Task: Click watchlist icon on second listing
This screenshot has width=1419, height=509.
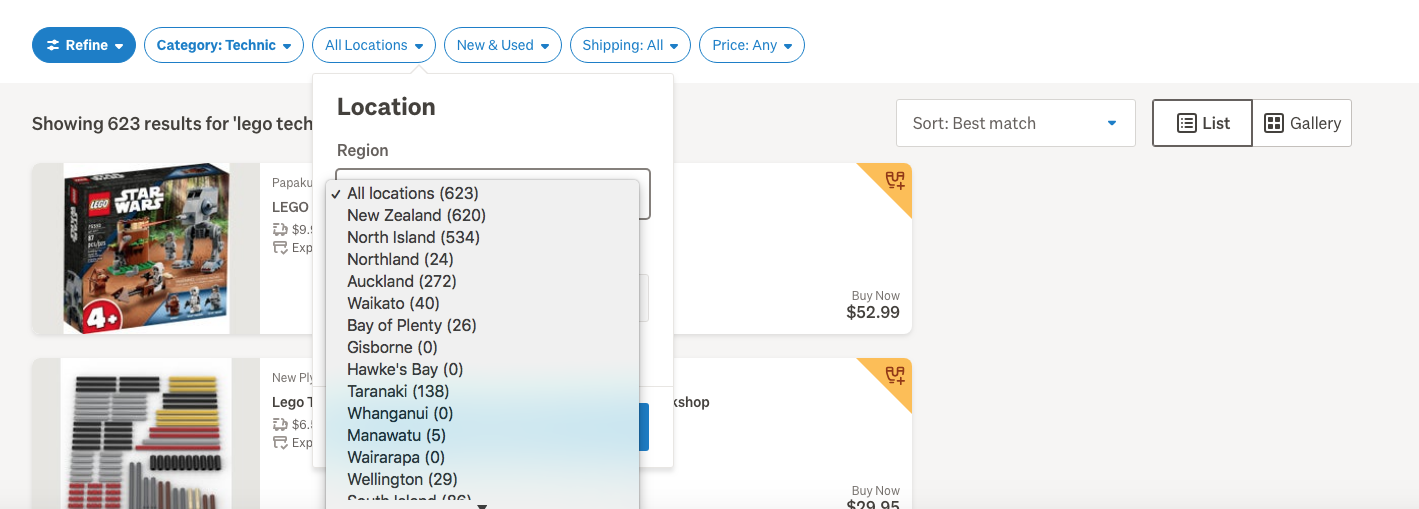Action: 894,376
